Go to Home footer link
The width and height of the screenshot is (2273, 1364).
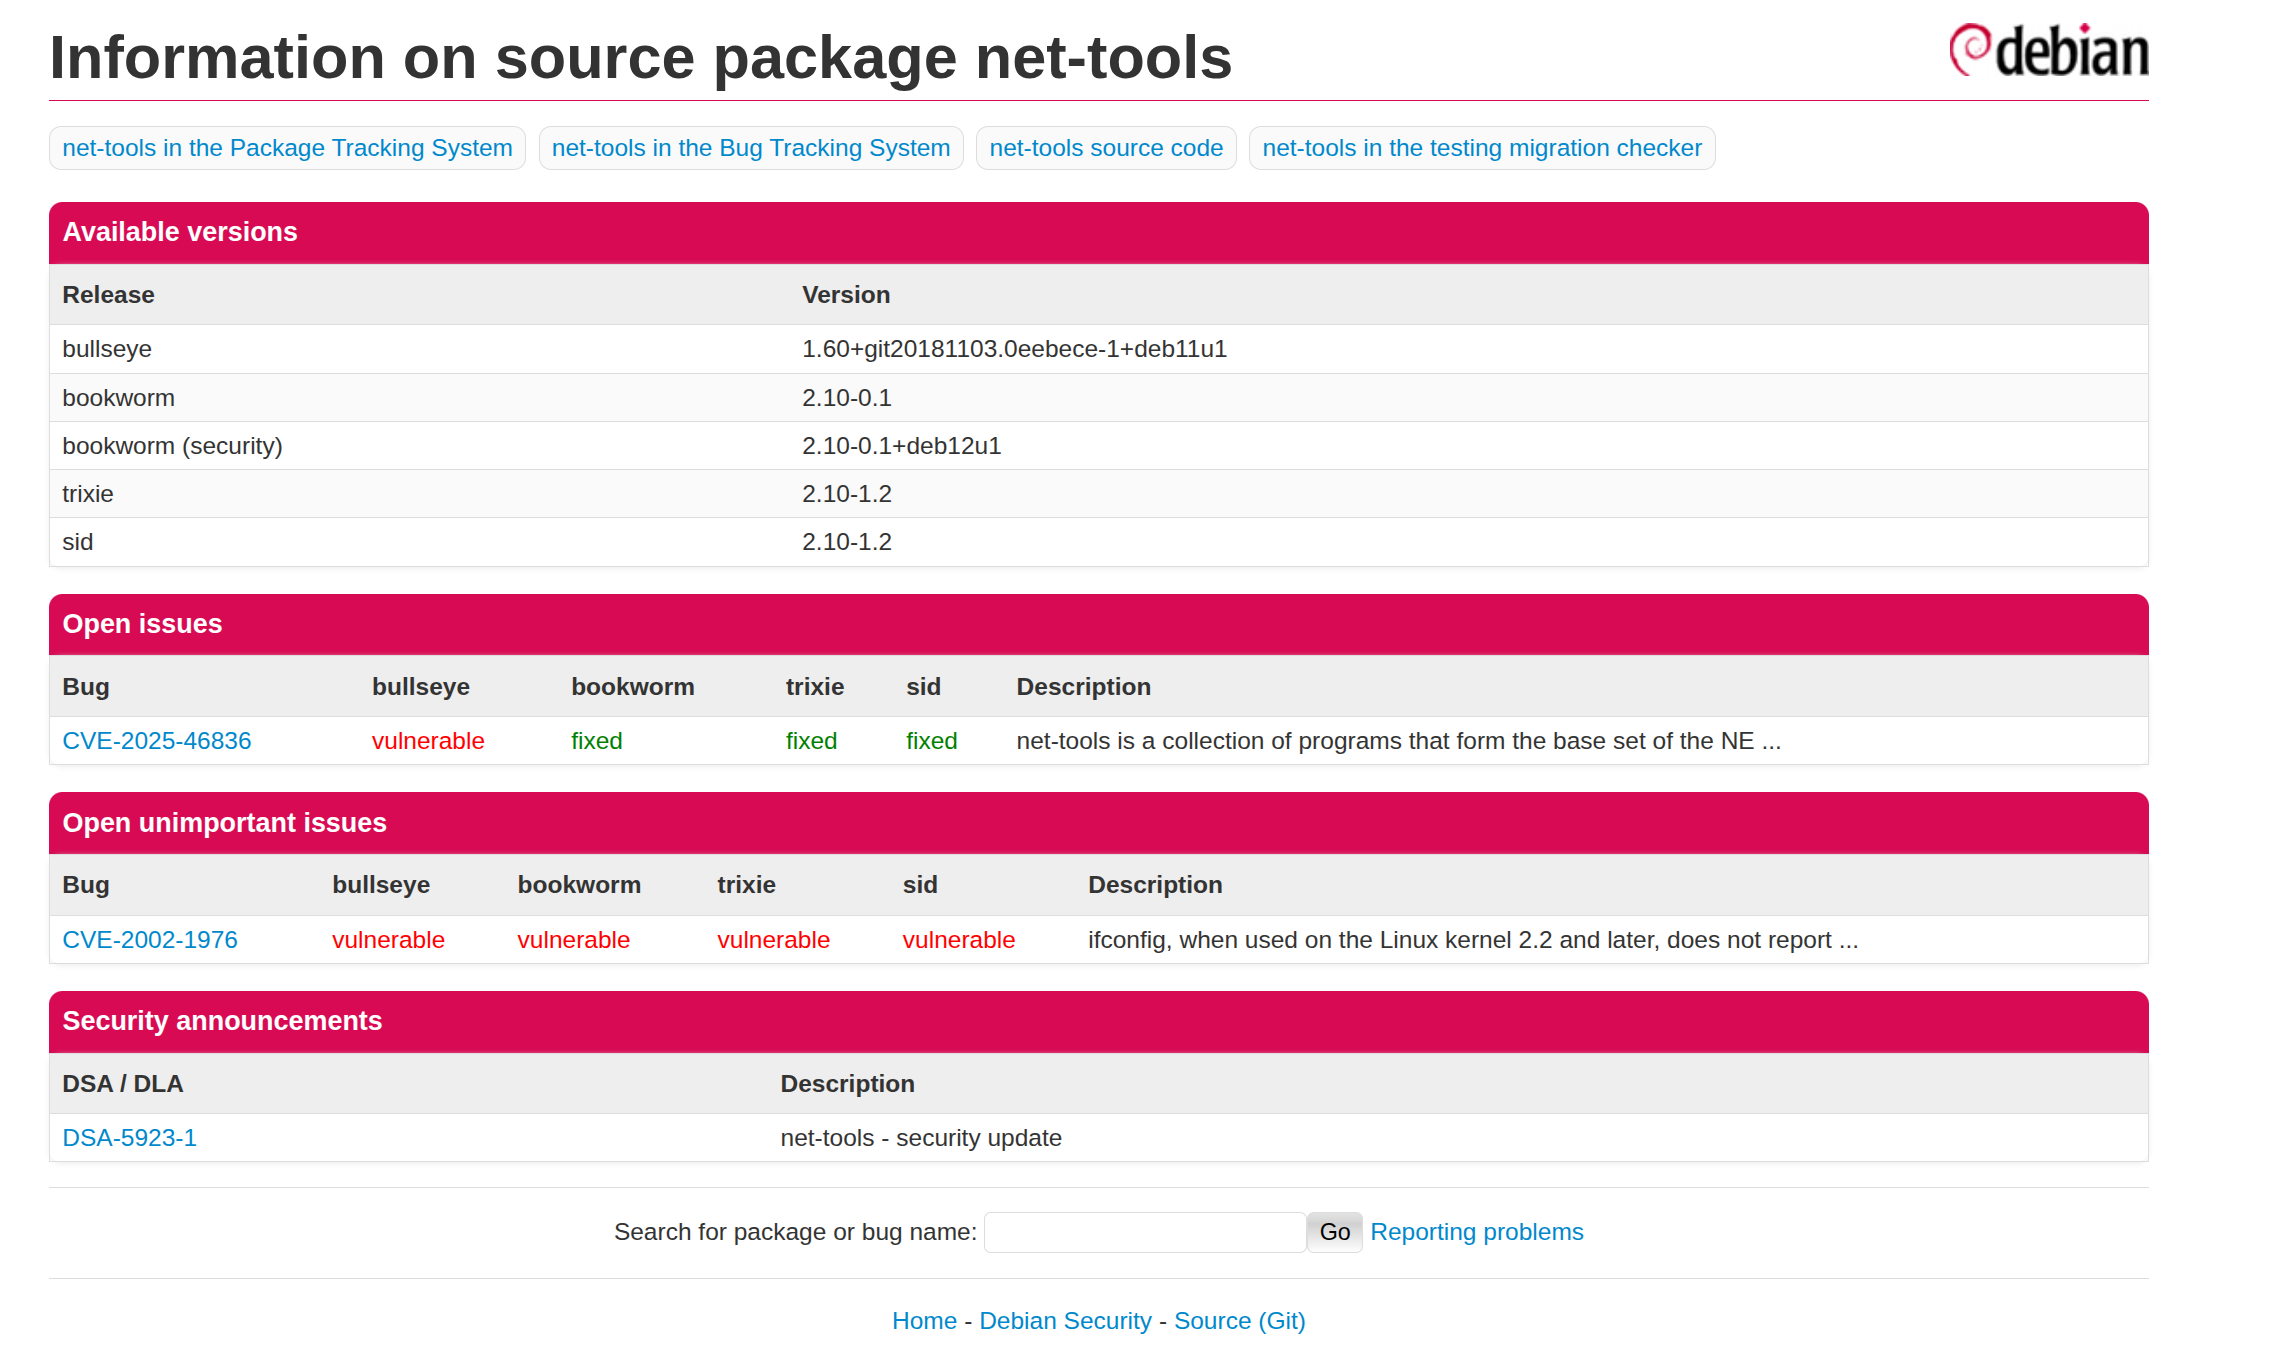pos(924,1321)
